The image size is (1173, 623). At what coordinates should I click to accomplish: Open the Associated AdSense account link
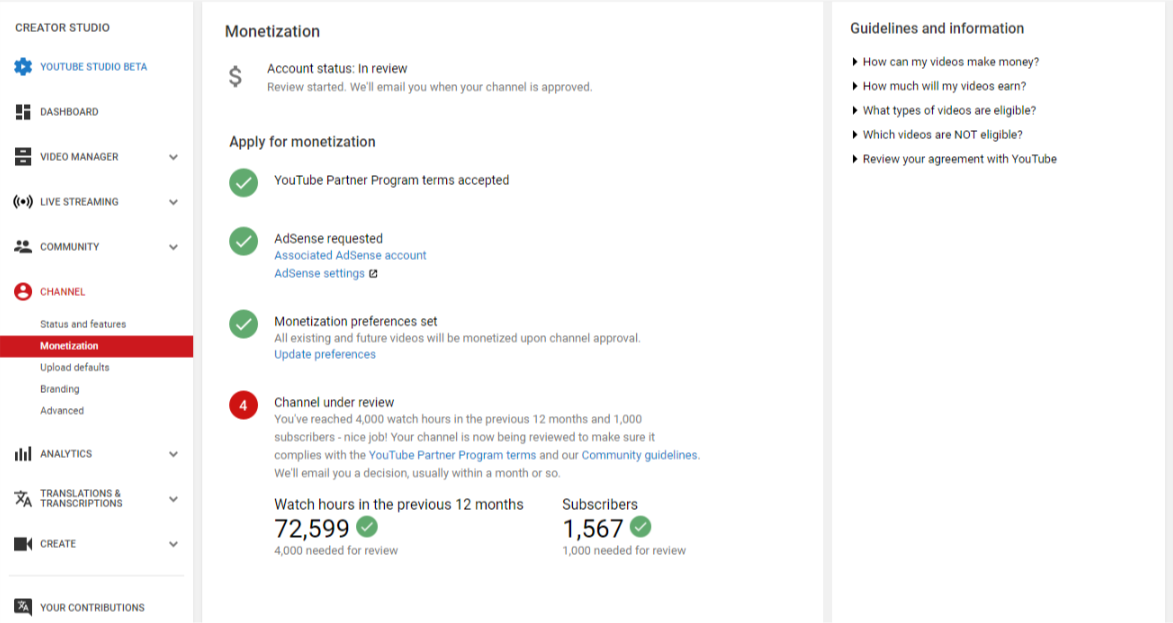coord(350,255)
